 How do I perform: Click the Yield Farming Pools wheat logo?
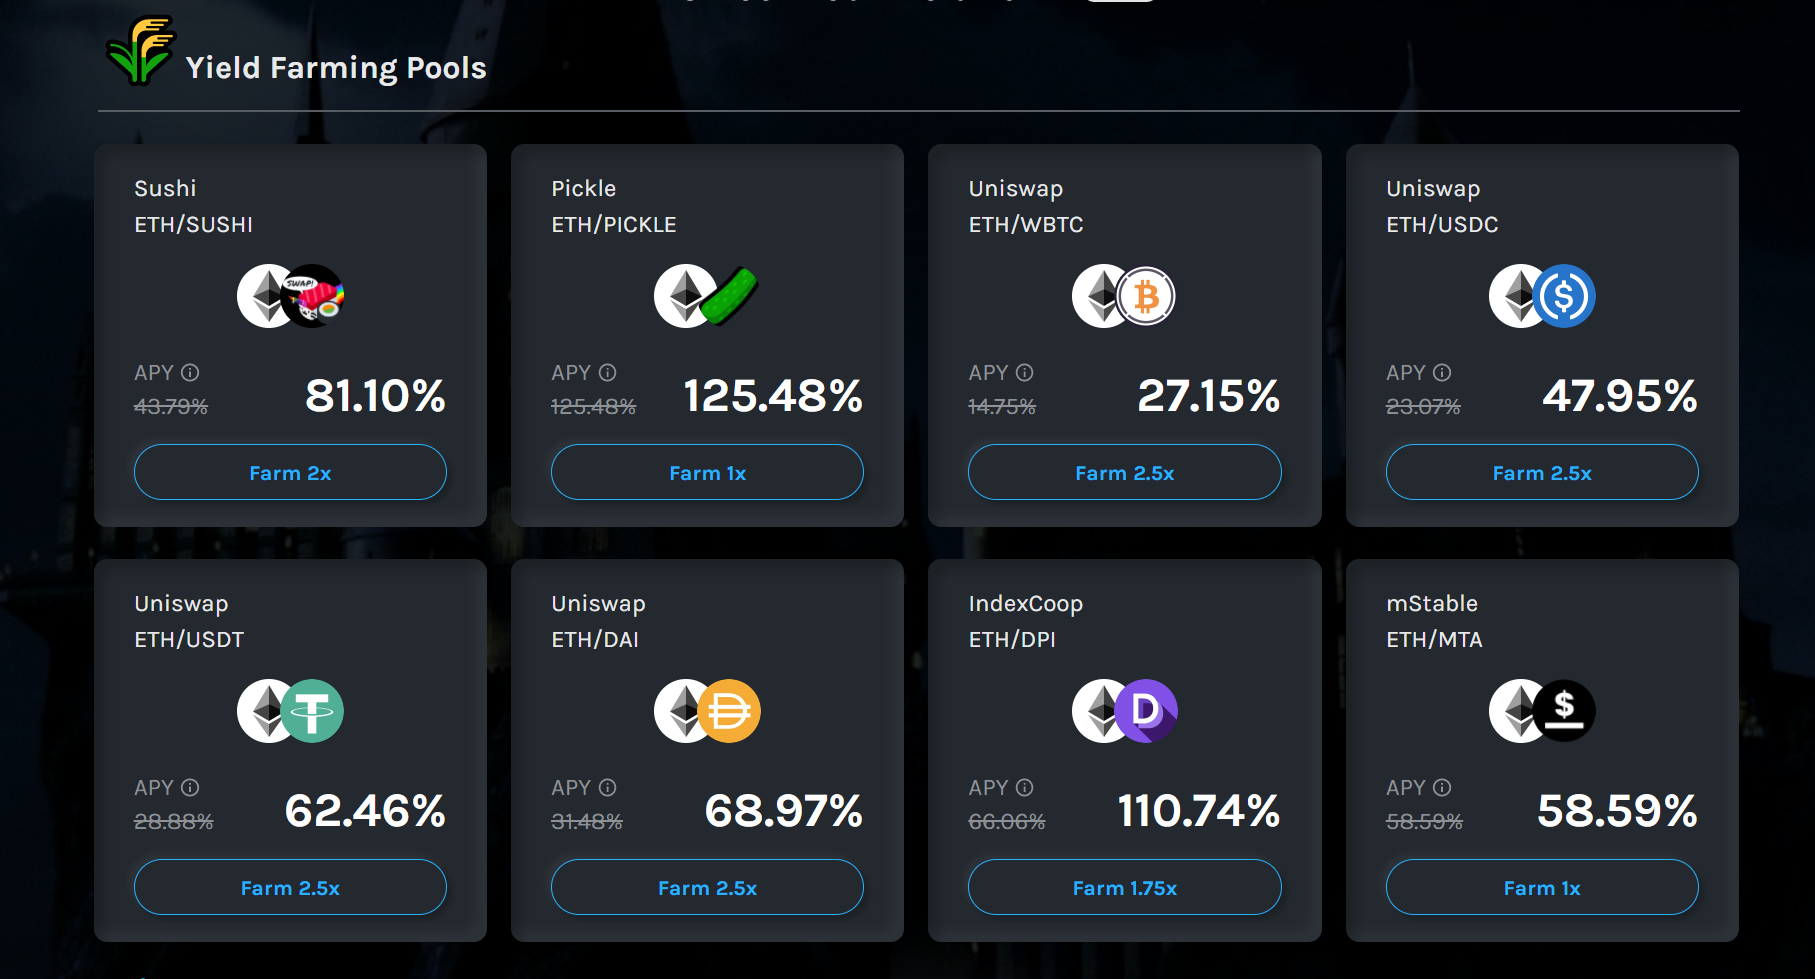[x=140, y=50]
